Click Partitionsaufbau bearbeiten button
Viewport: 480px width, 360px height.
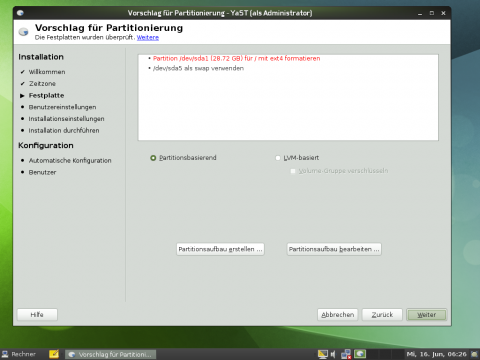coord(334,249)
